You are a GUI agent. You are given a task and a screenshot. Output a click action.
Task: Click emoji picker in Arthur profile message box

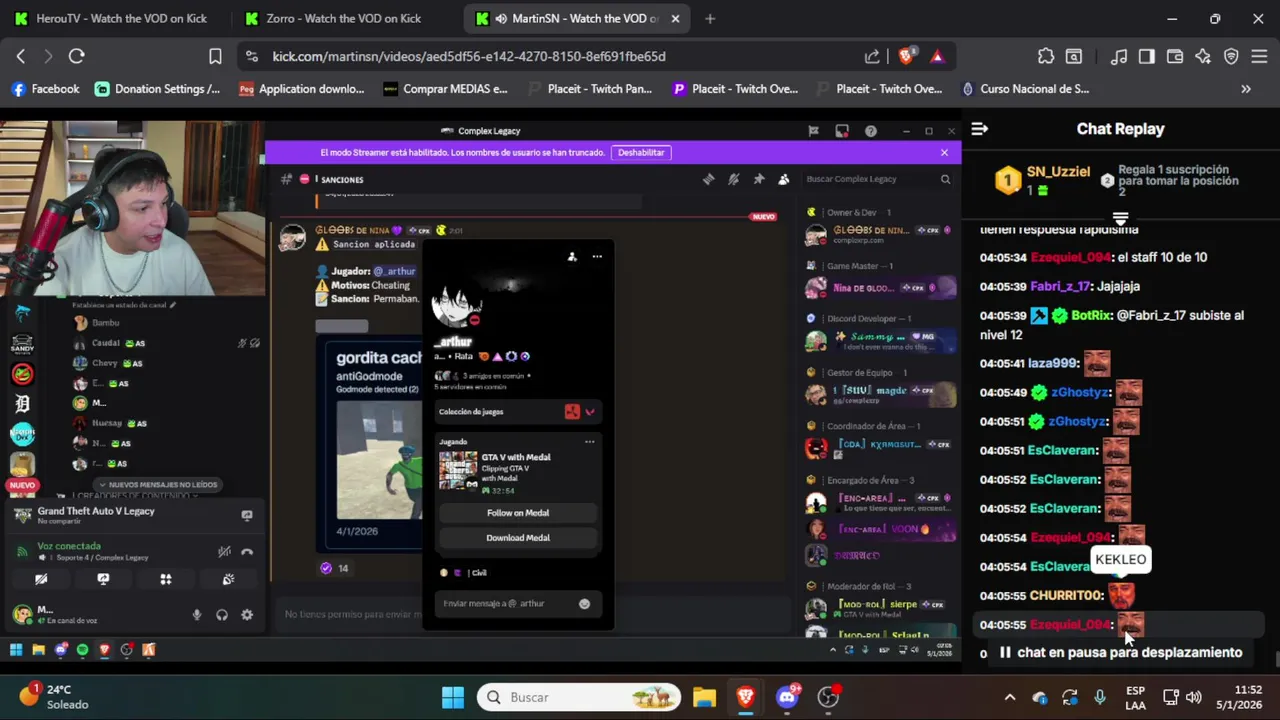[584, 604]
